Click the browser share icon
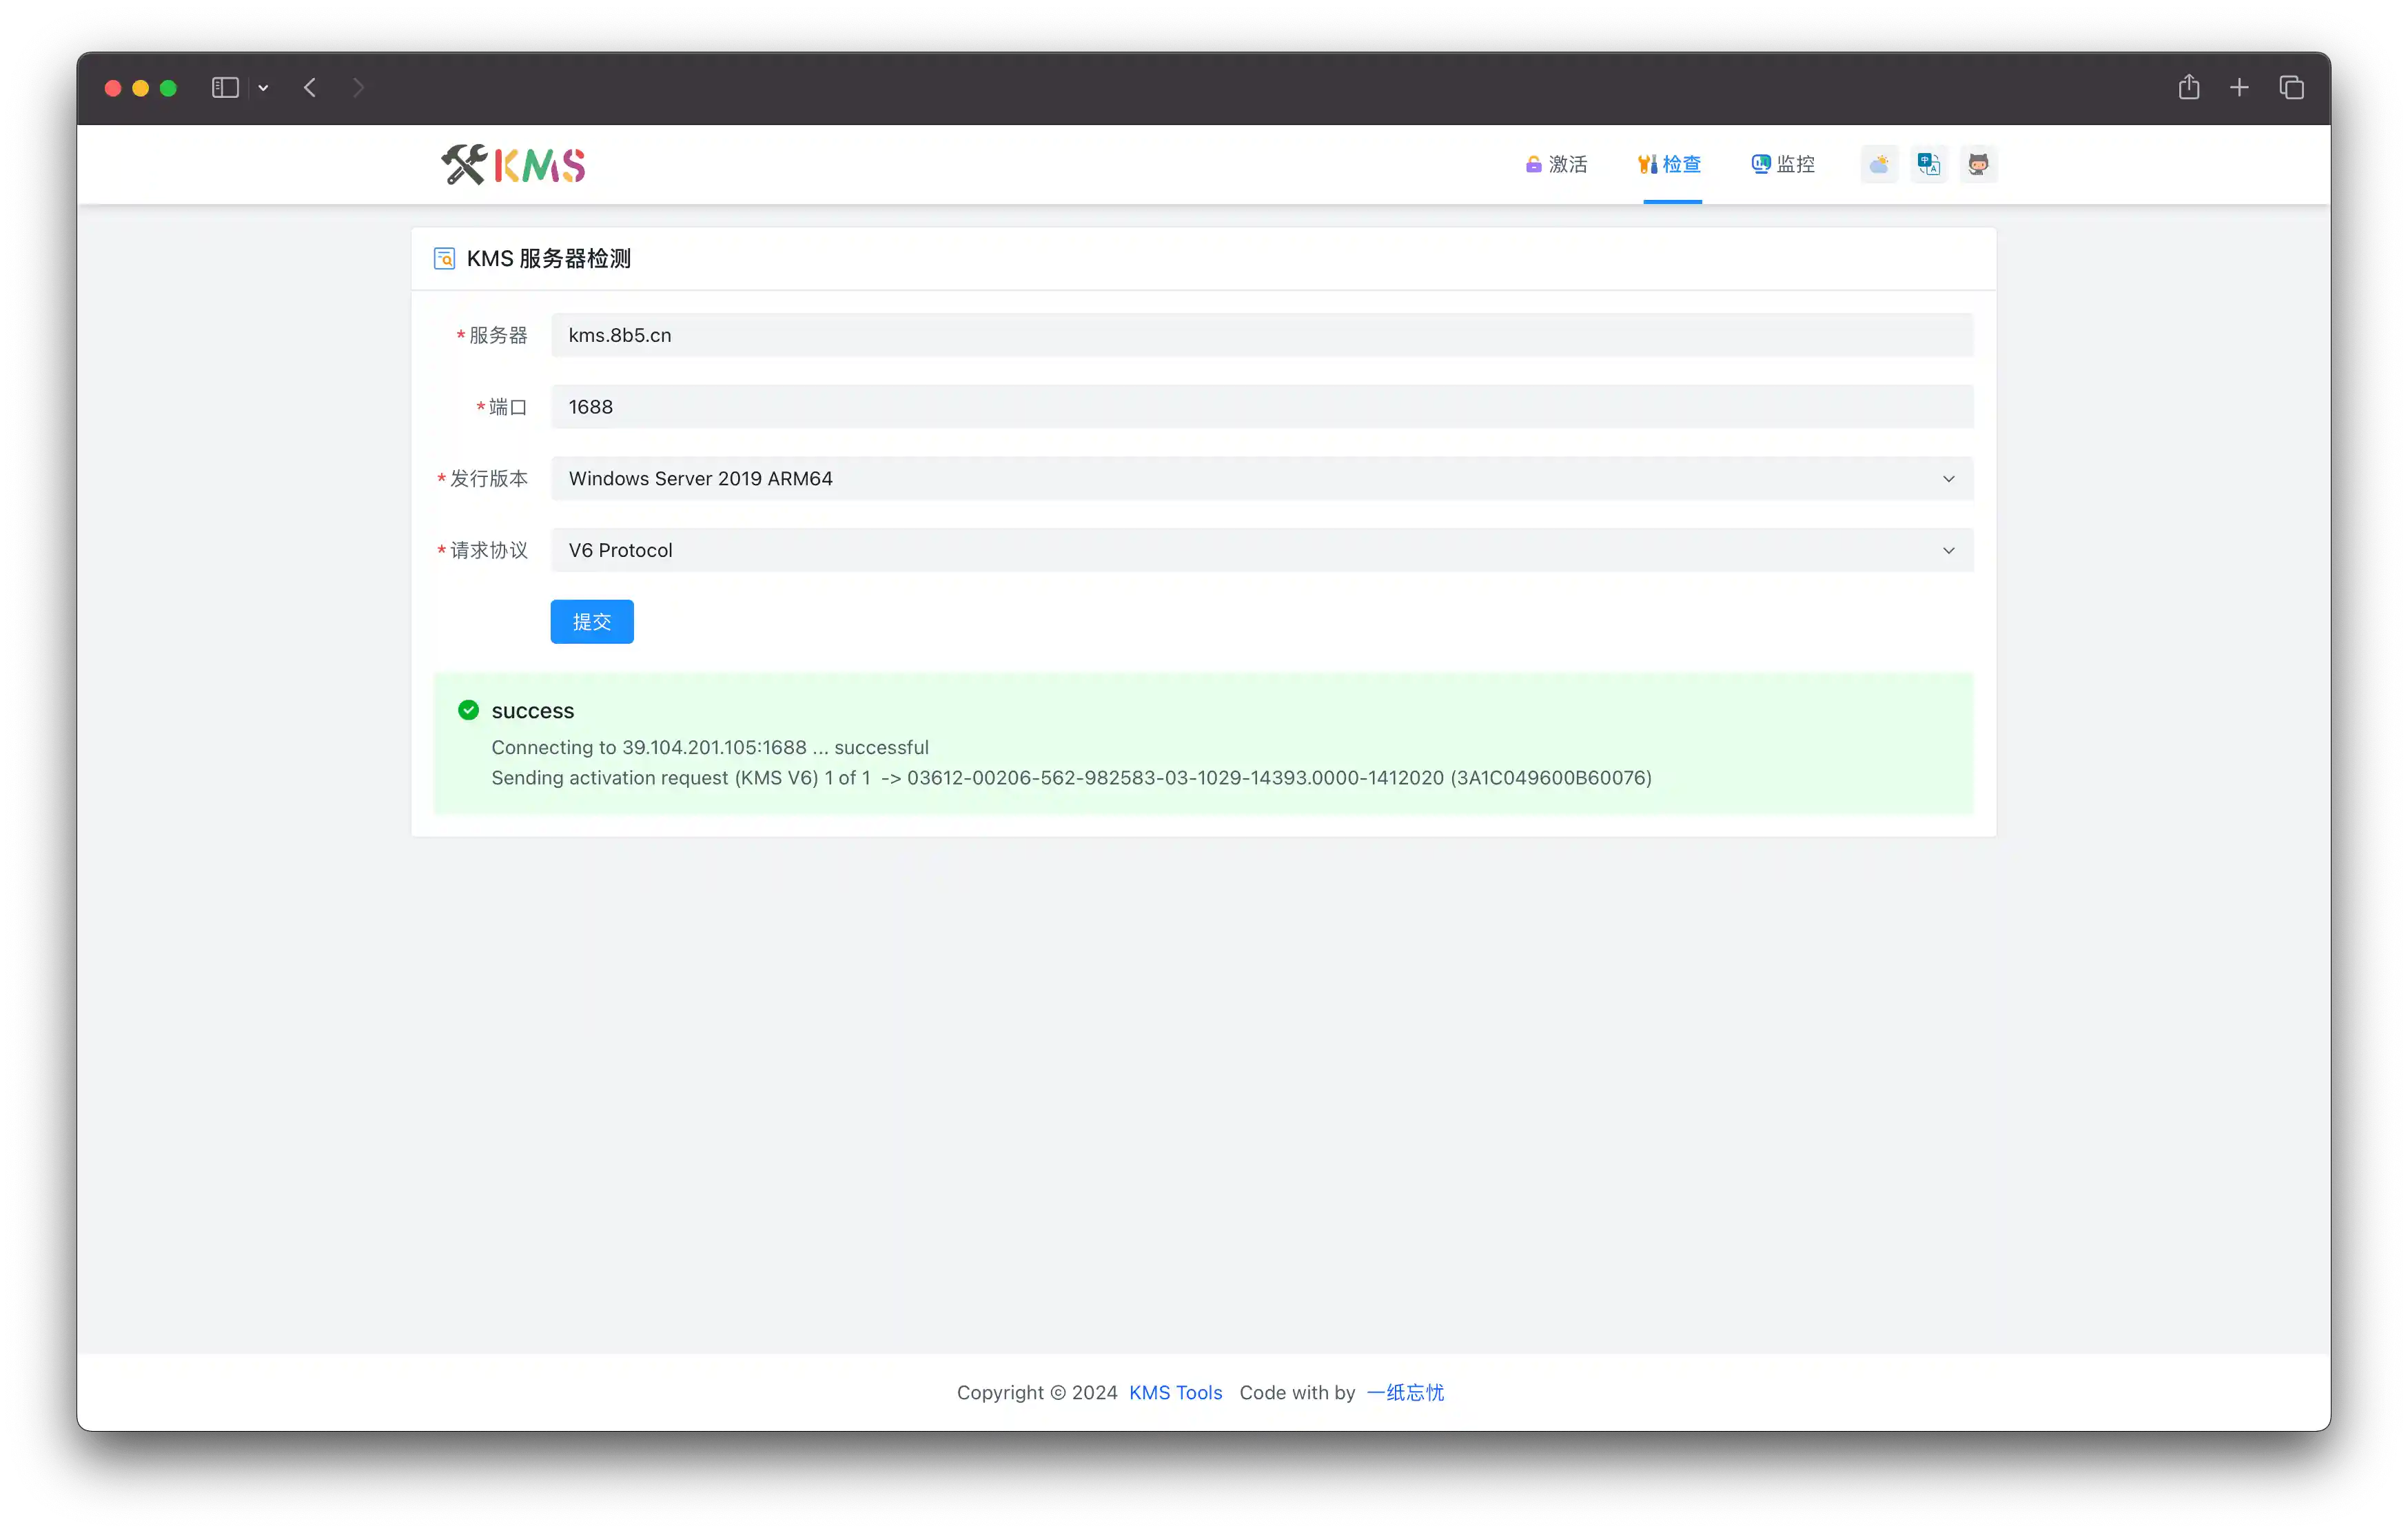 pos(2189,88)
